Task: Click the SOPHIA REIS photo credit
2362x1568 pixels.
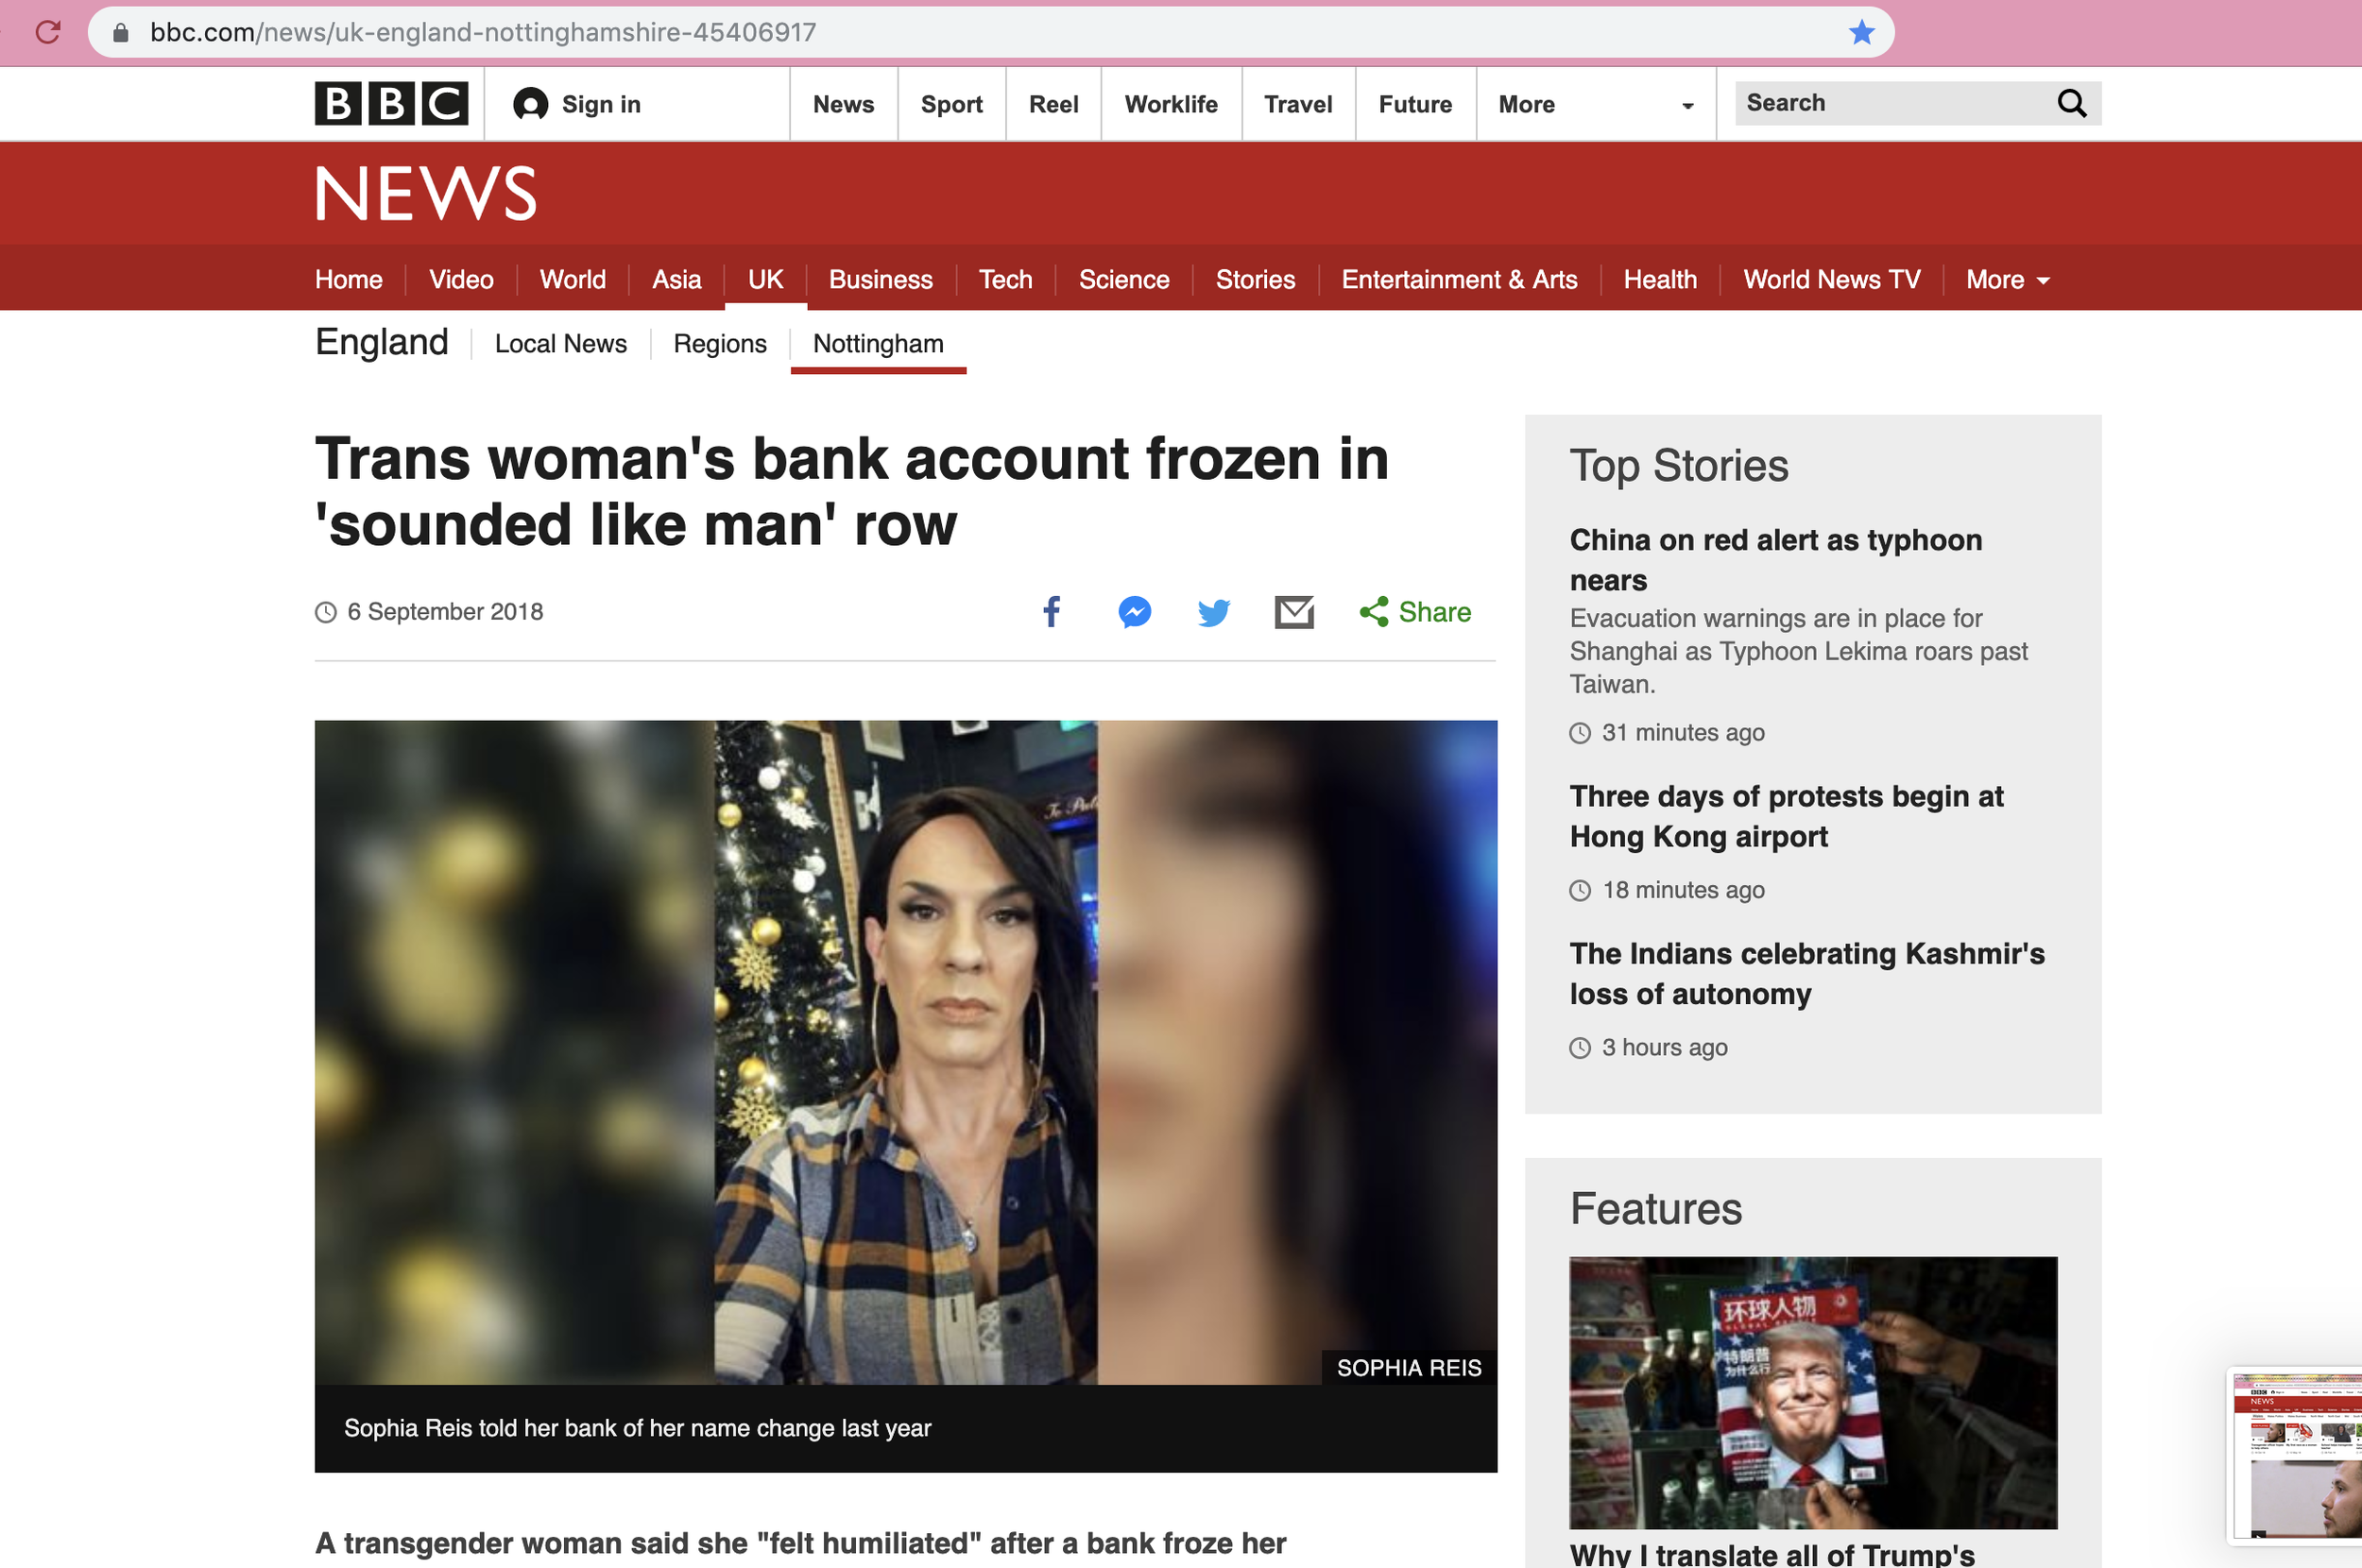Action: click(x=1409, y=1368)
